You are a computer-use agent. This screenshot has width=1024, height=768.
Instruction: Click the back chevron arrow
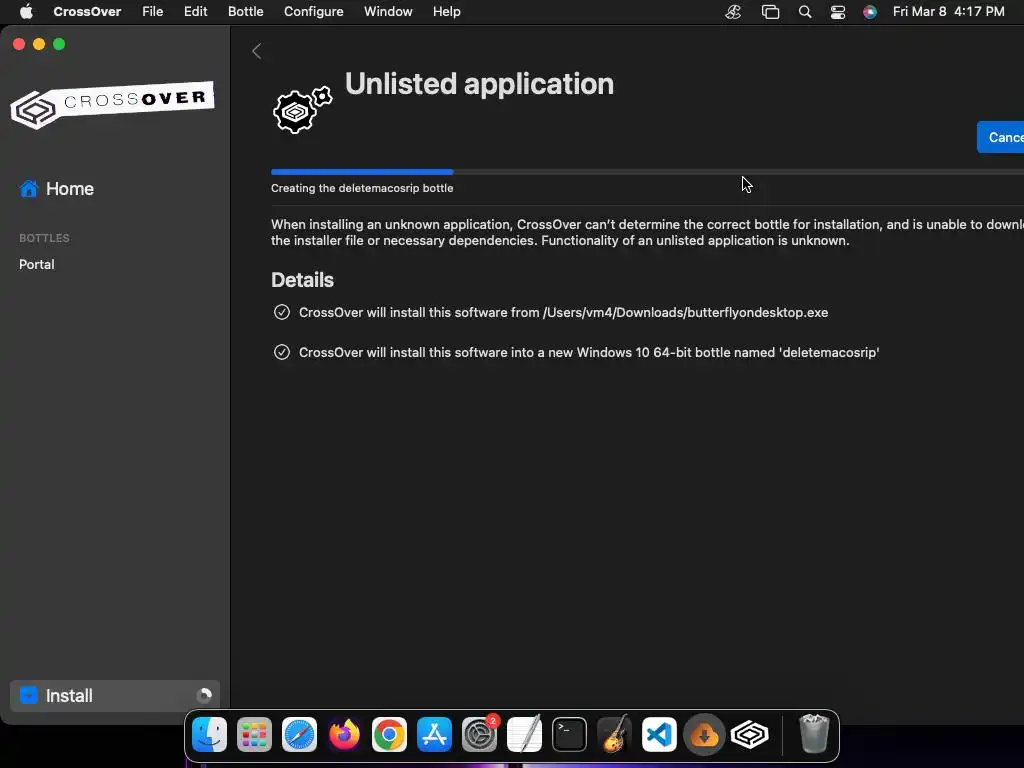(257, 51)
